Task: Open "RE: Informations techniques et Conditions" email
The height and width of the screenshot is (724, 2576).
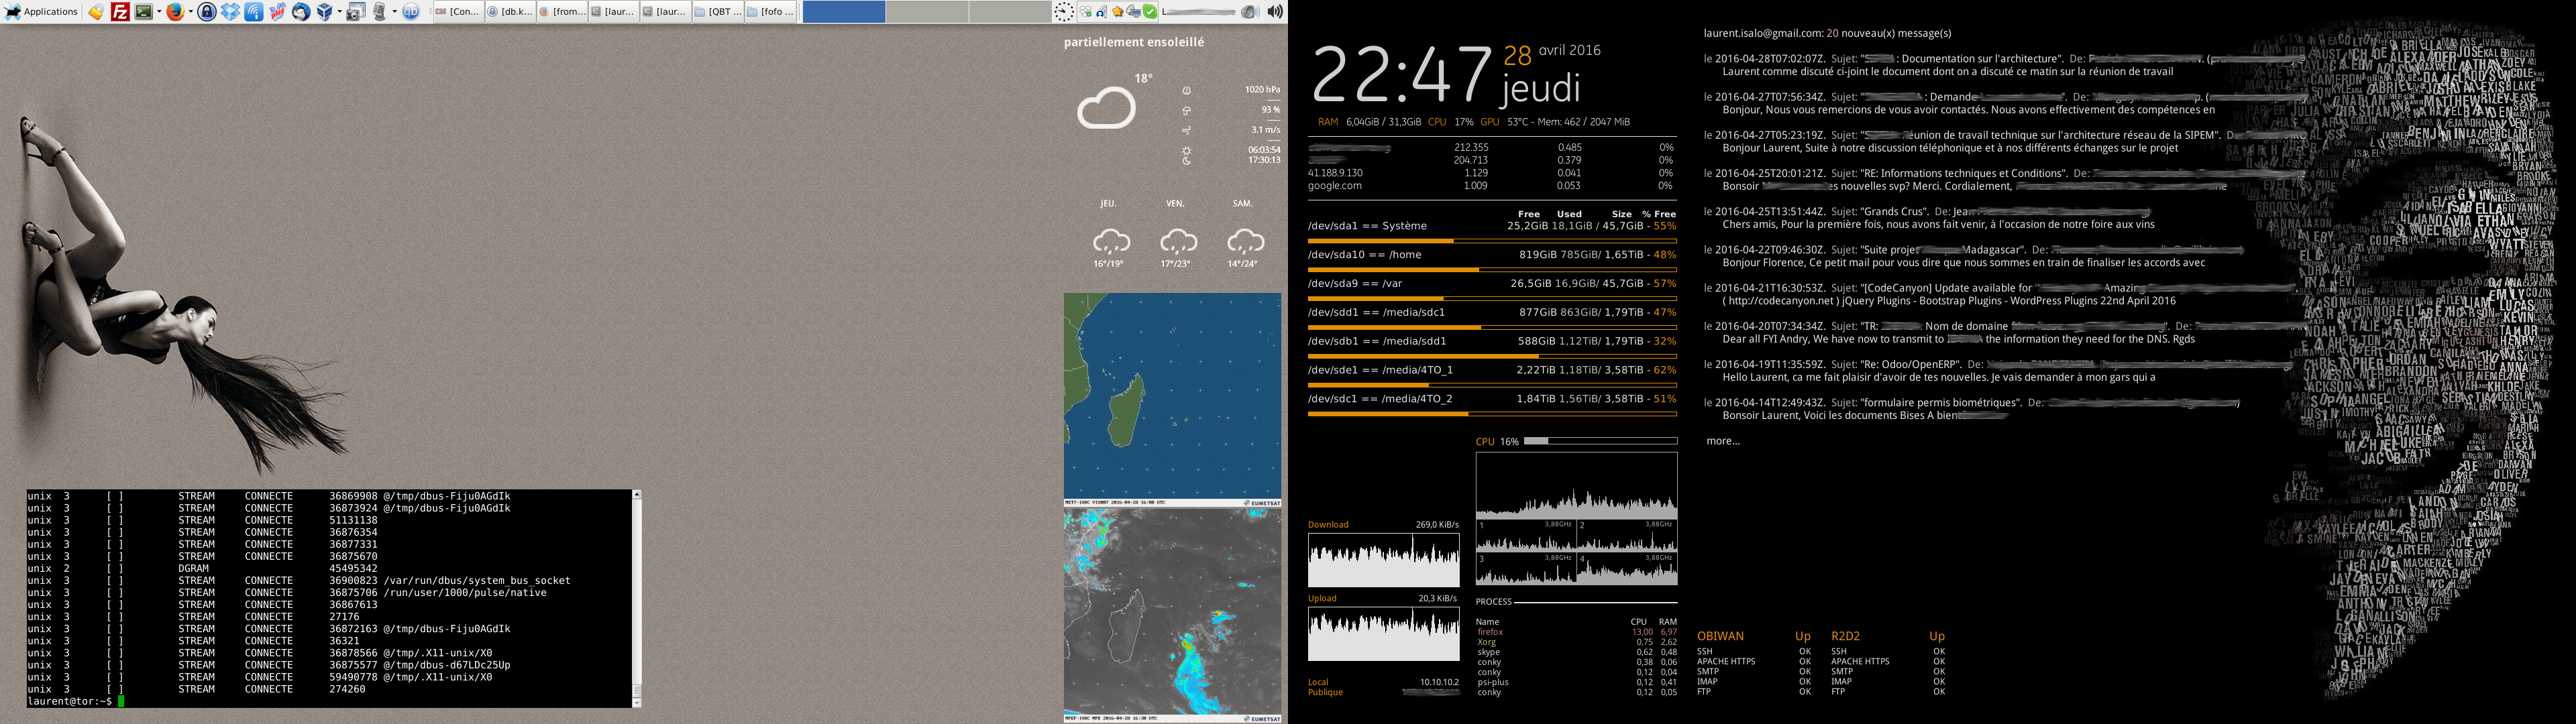Action: (2005, 179)
